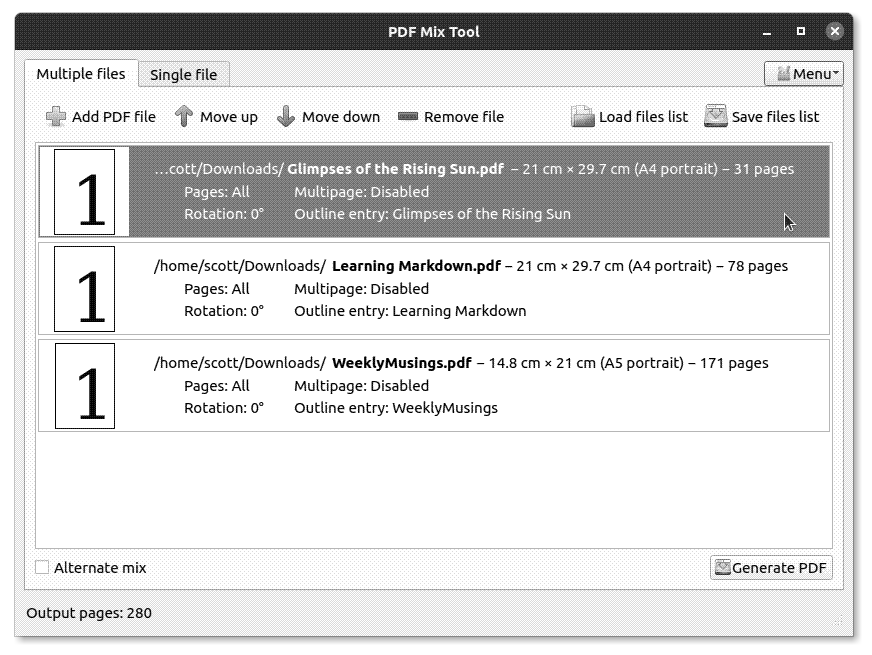Click page thumbnail of Glimpses of the Rising Sun
The image size is (872, 655).
click(x=85, y=192)
